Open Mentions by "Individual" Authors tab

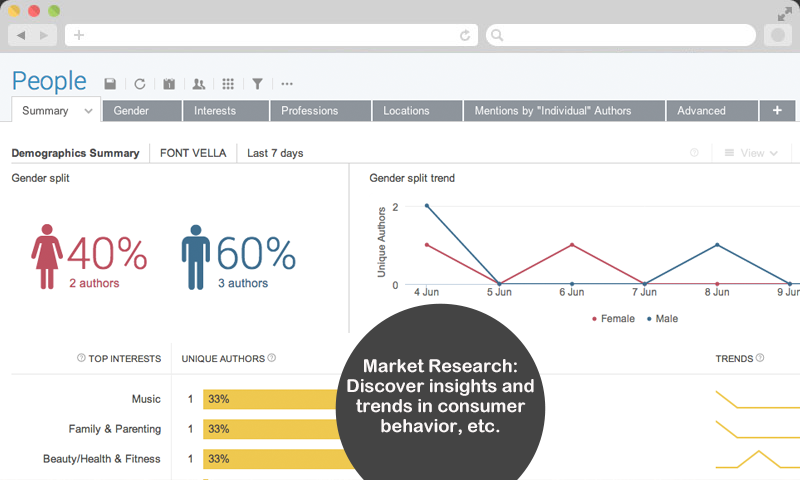tap(564, 111)
